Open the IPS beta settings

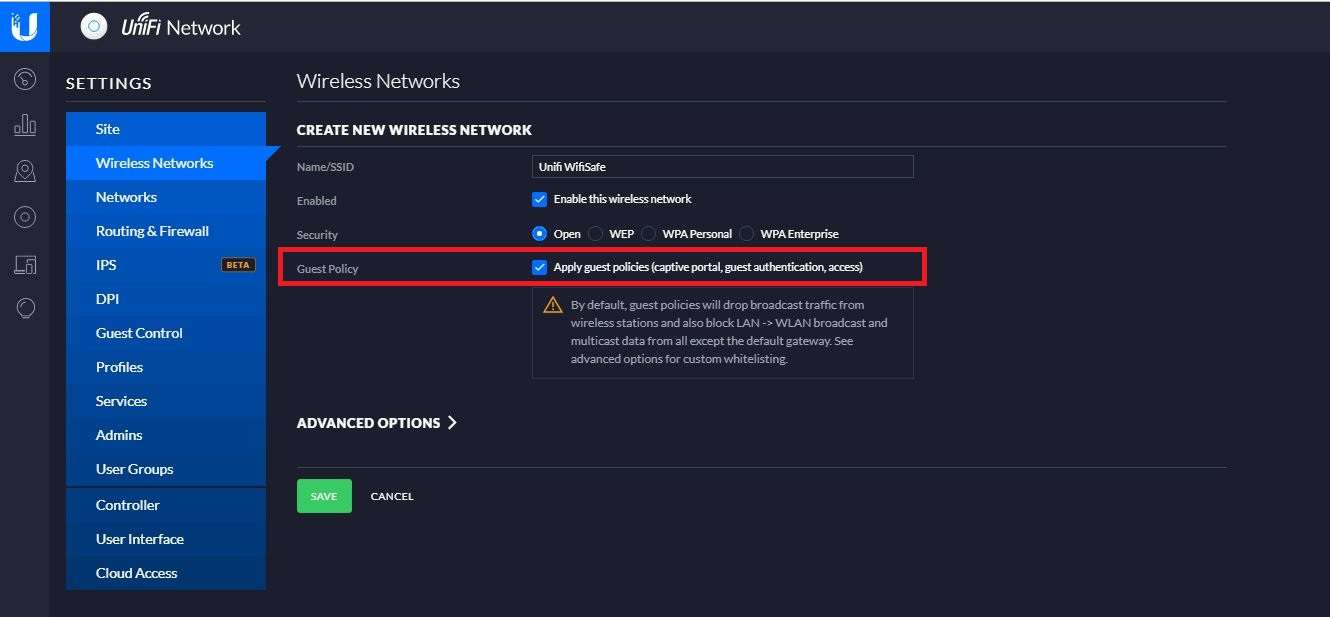(106, 265)
